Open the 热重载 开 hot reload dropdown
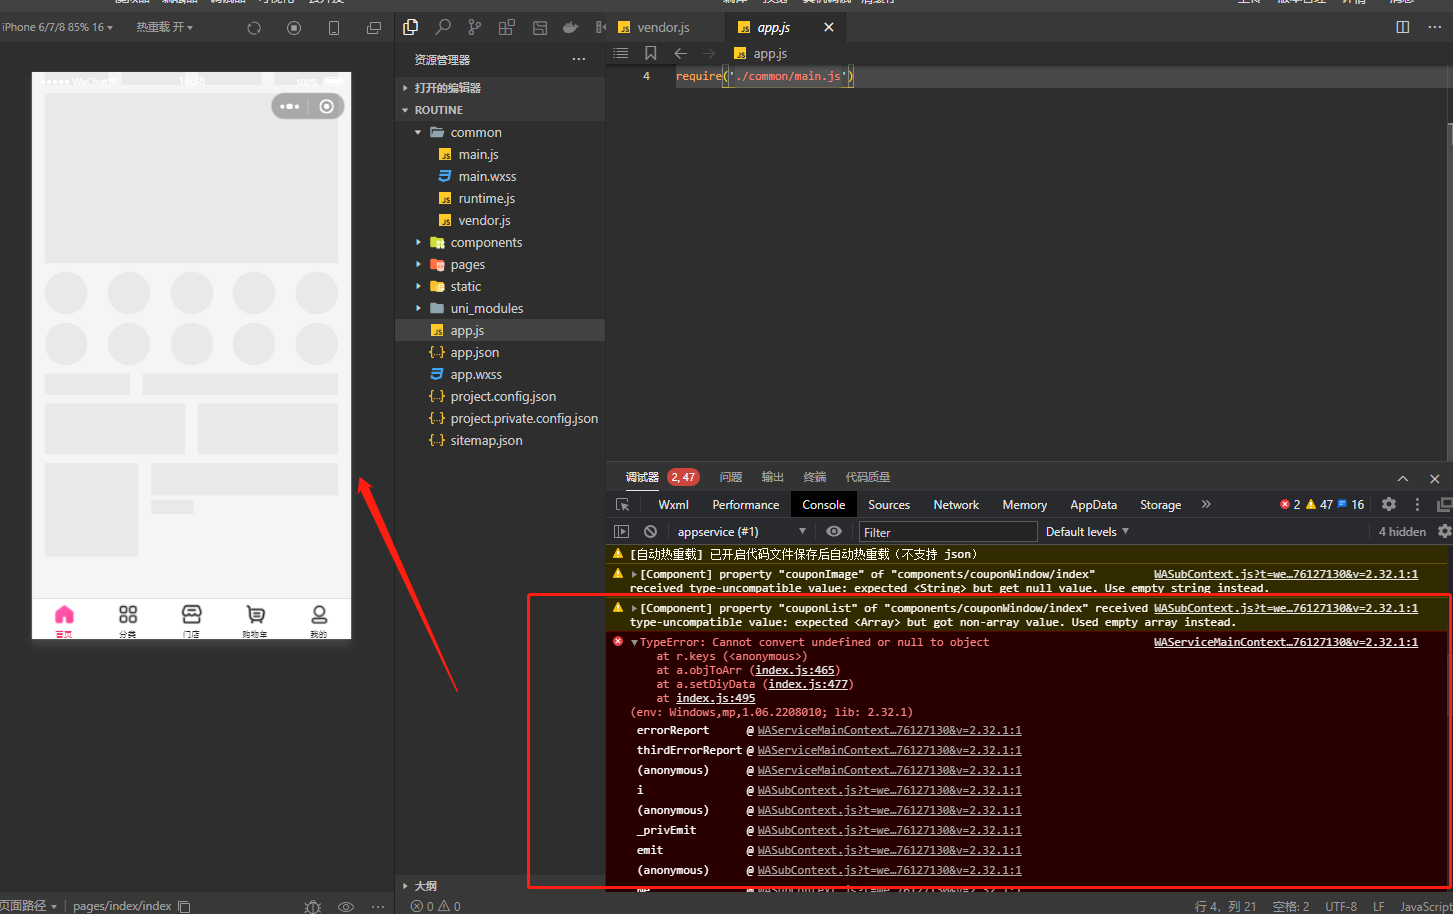1453x914 pixels. (165, 27)
